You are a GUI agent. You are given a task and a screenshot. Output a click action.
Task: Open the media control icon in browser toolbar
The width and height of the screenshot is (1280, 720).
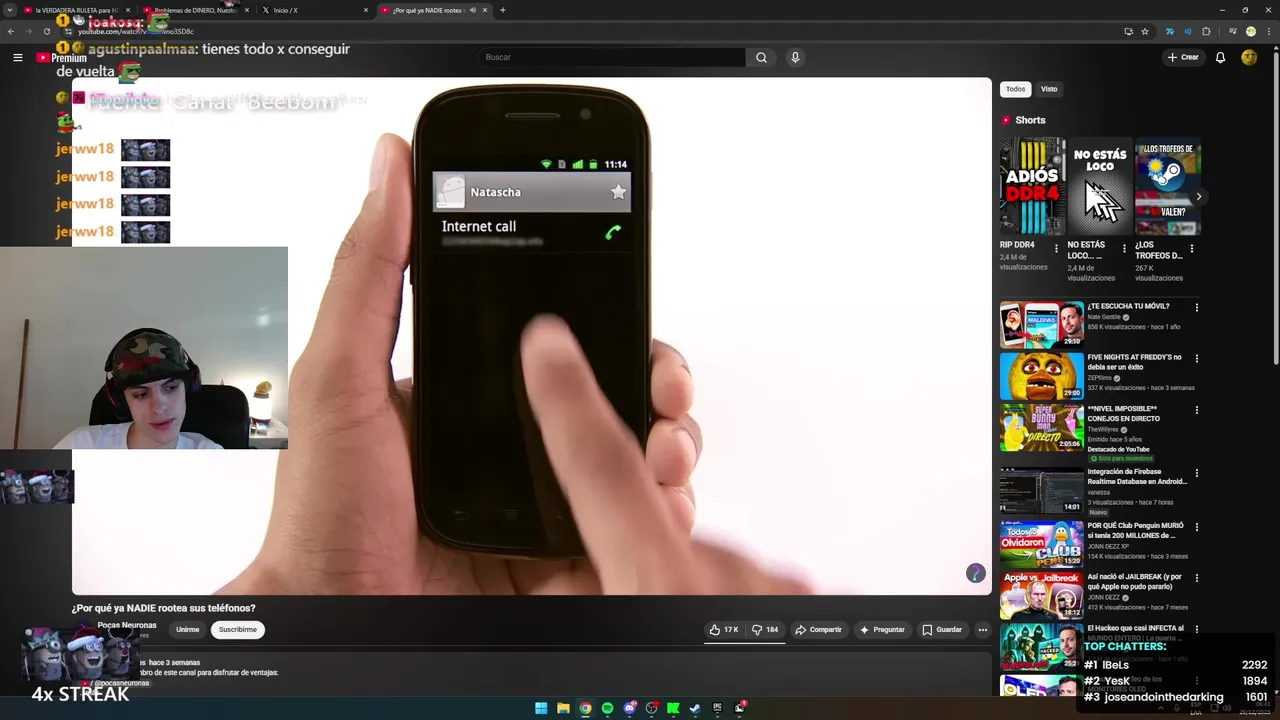pos(1232,31)
